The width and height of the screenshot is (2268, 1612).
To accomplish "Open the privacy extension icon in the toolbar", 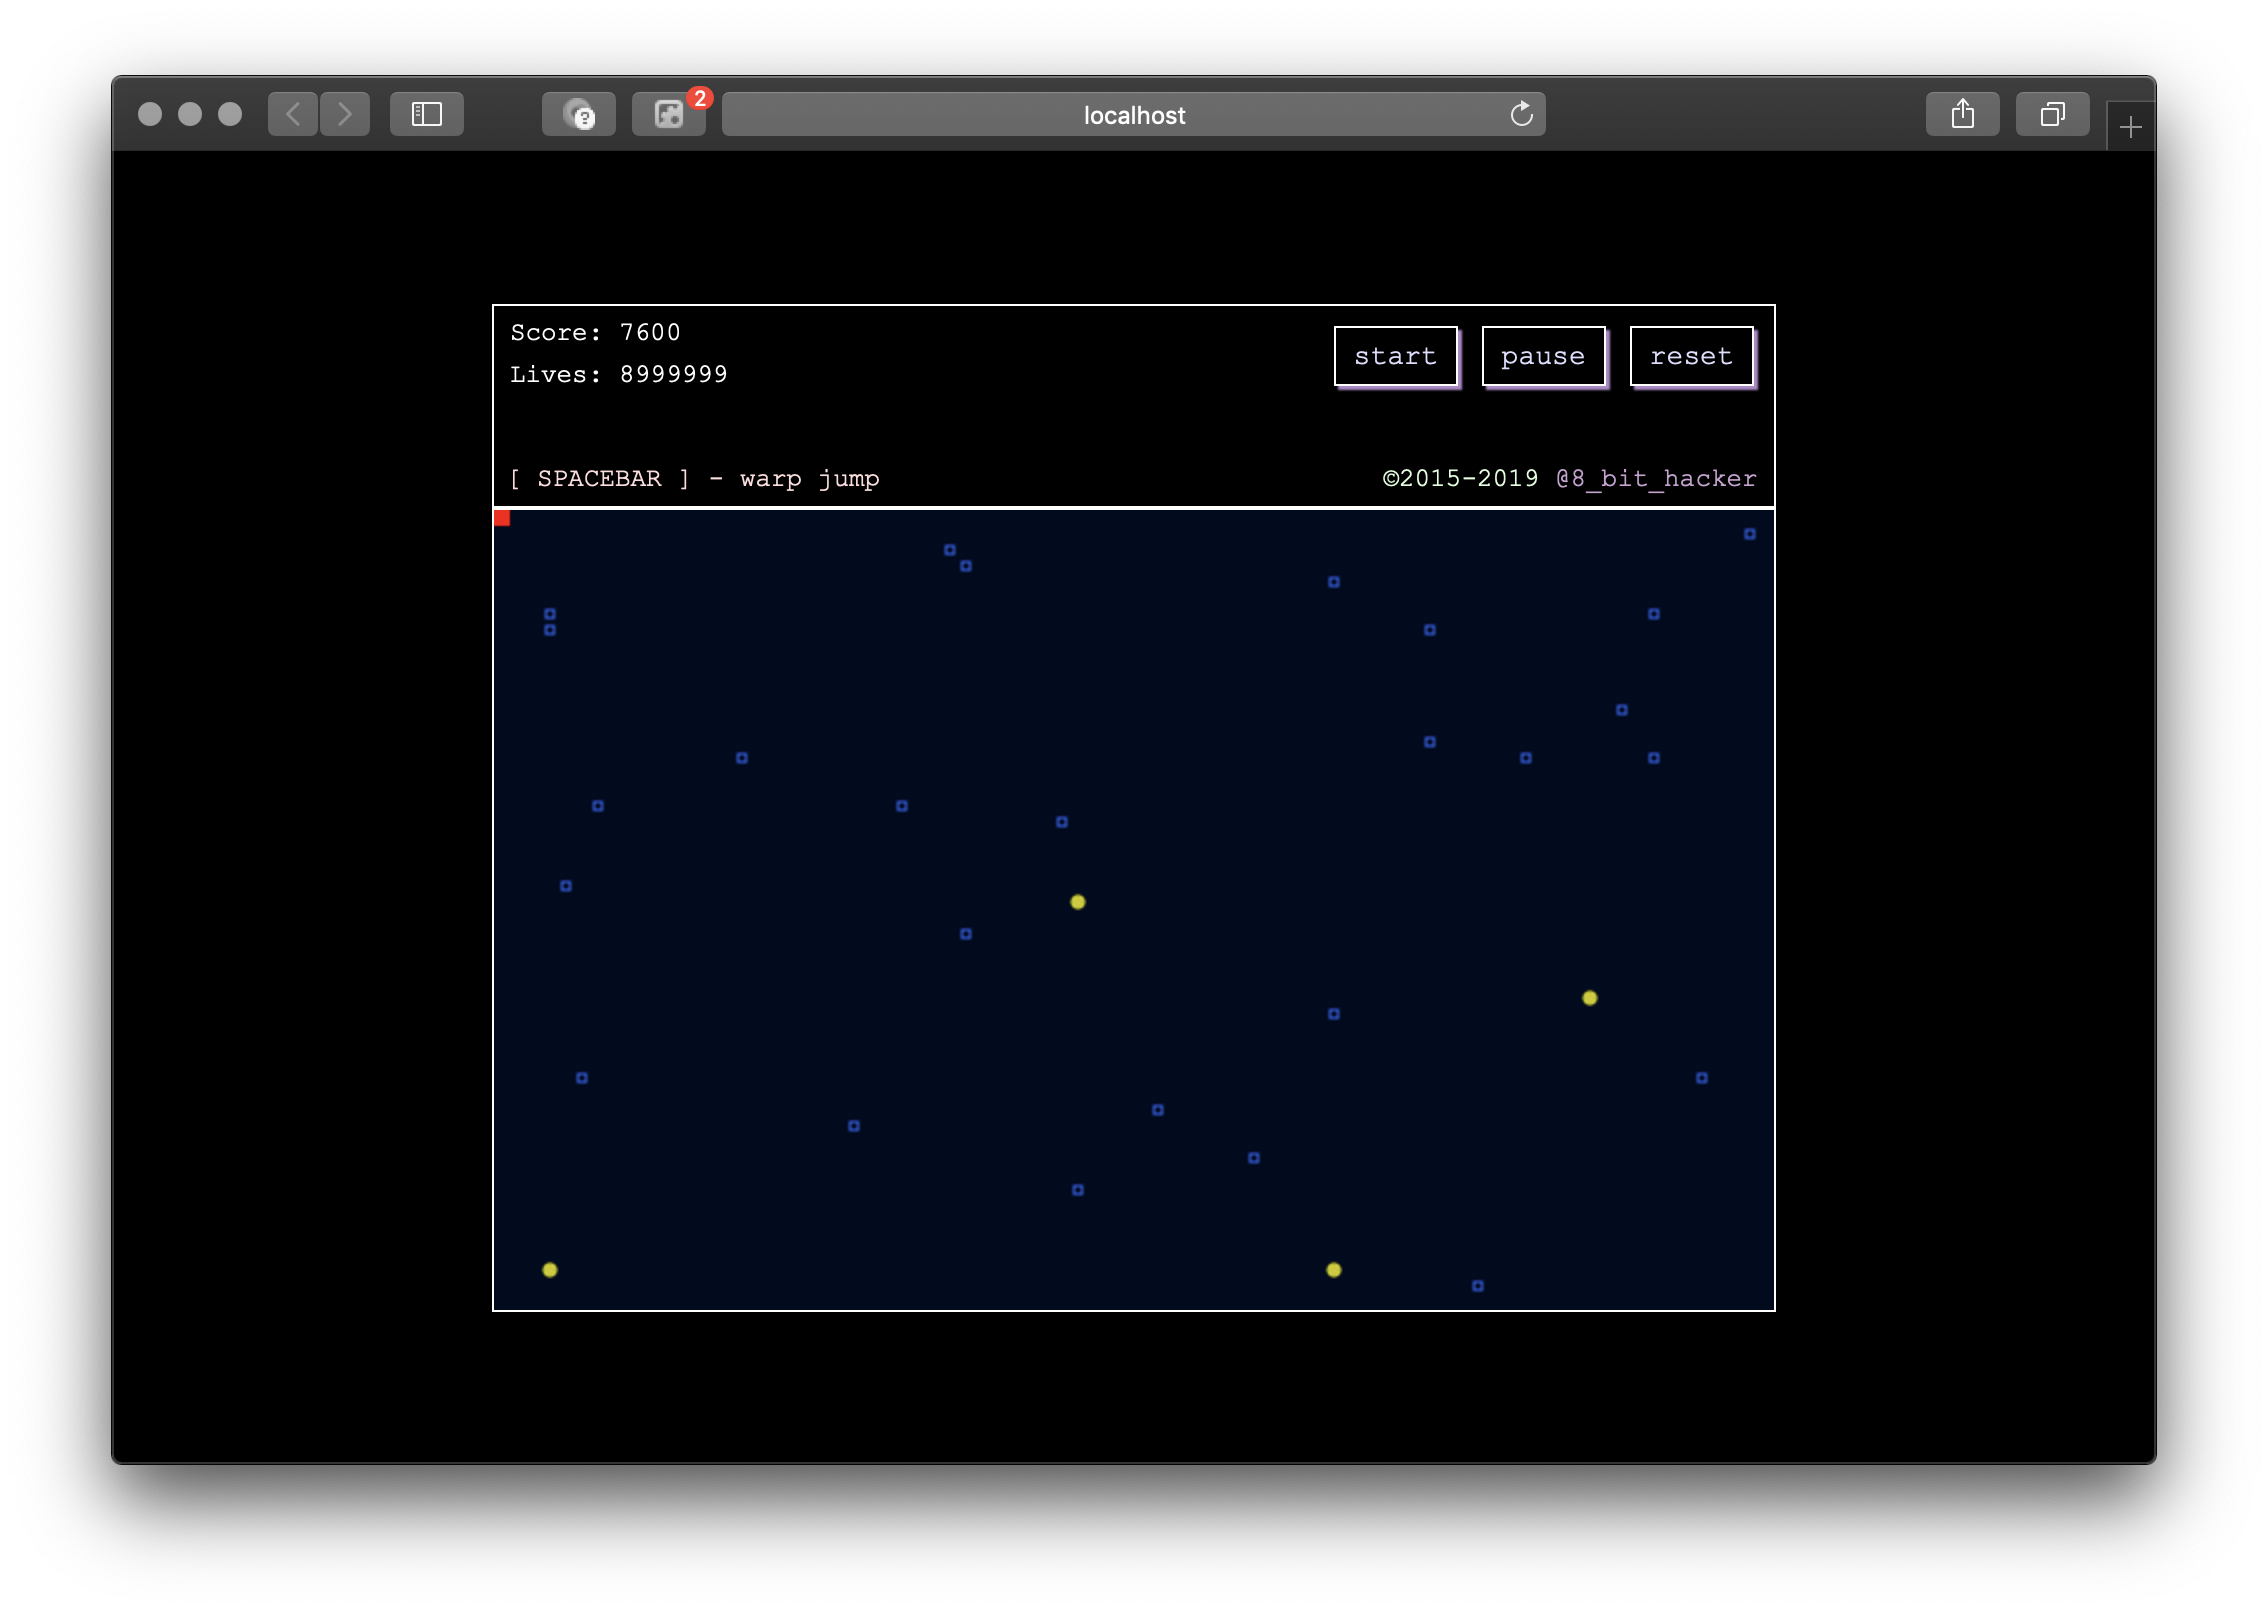I will click(x=579, y=114).
